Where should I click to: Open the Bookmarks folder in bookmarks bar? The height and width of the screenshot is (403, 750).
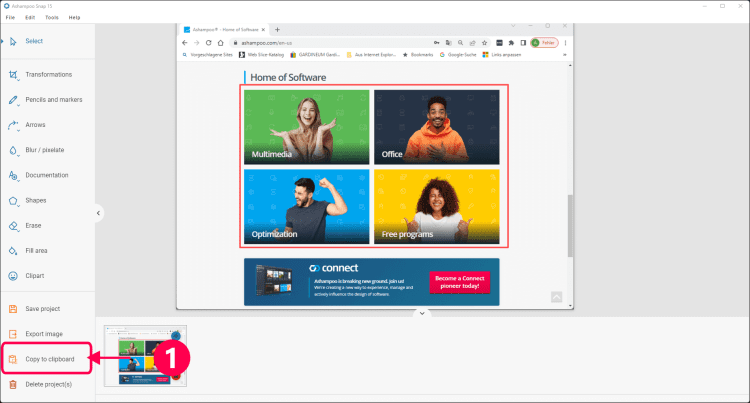[418, 55]
